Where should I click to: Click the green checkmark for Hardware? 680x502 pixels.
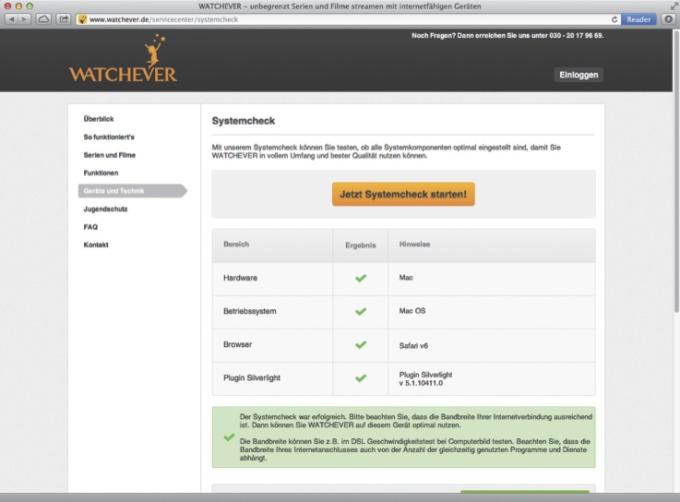pos(360,278)
